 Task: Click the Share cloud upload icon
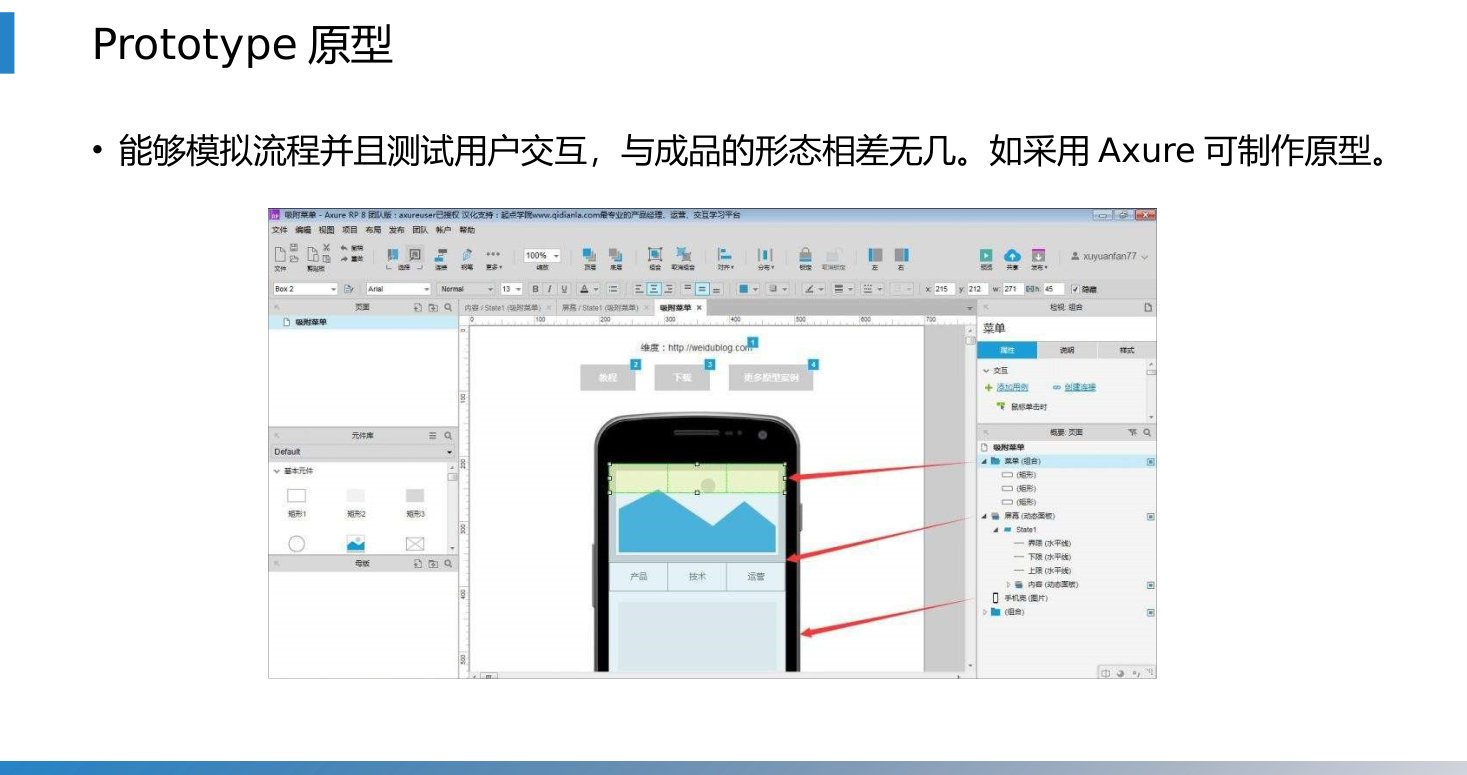(x=1012, y=256)
